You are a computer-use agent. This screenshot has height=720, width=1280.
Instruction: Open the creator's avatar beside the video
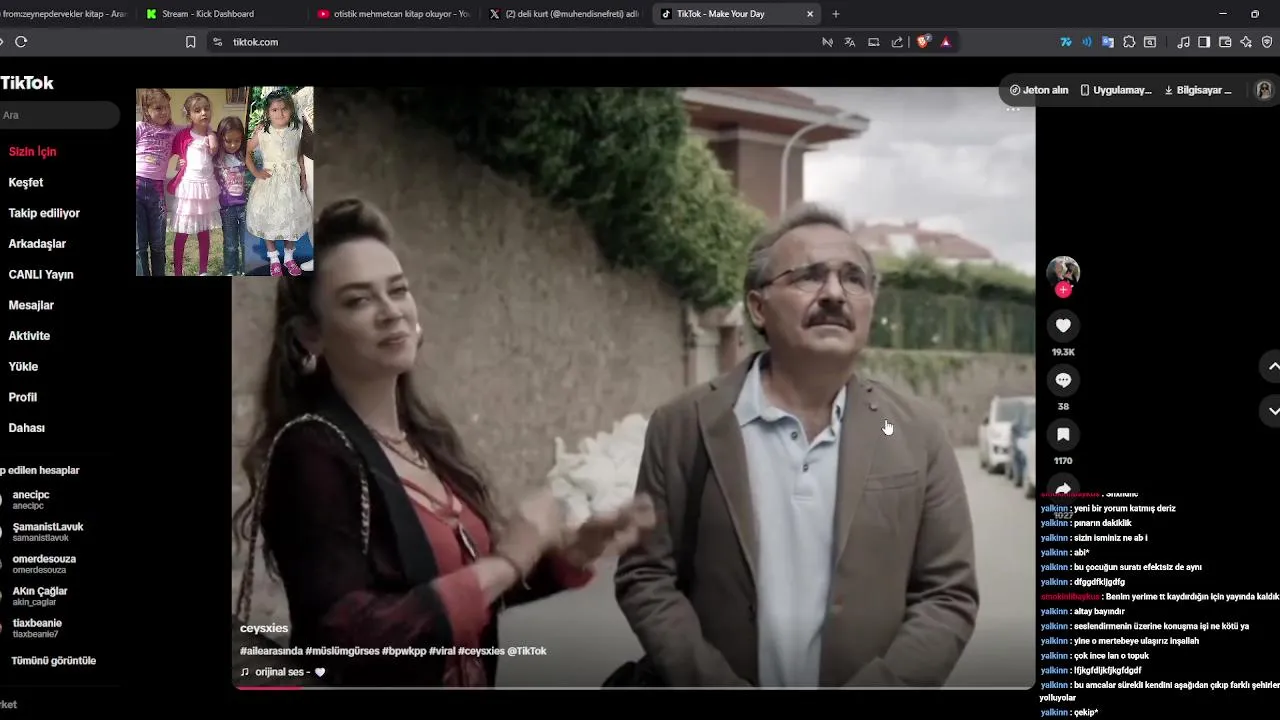click(x=1063, y=272)
